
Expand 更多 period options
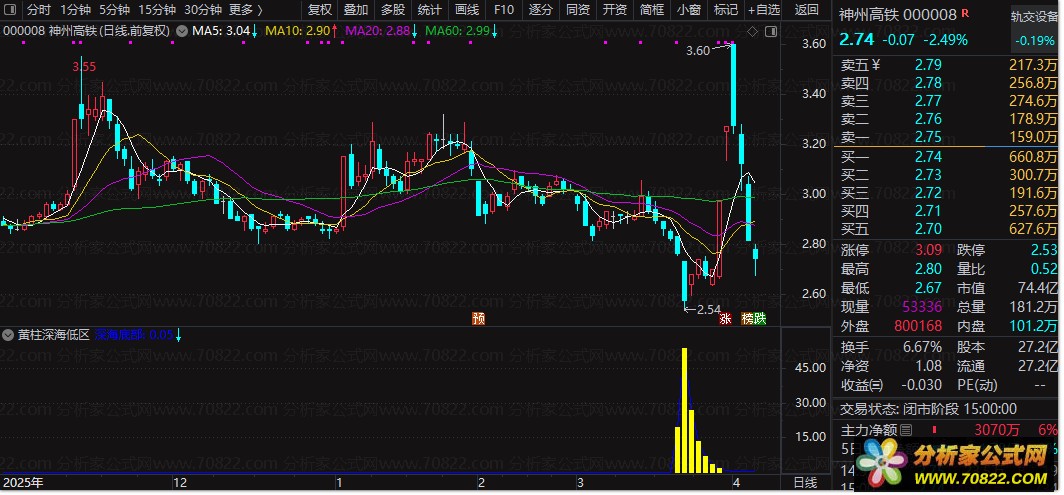[x=246, y=10]
